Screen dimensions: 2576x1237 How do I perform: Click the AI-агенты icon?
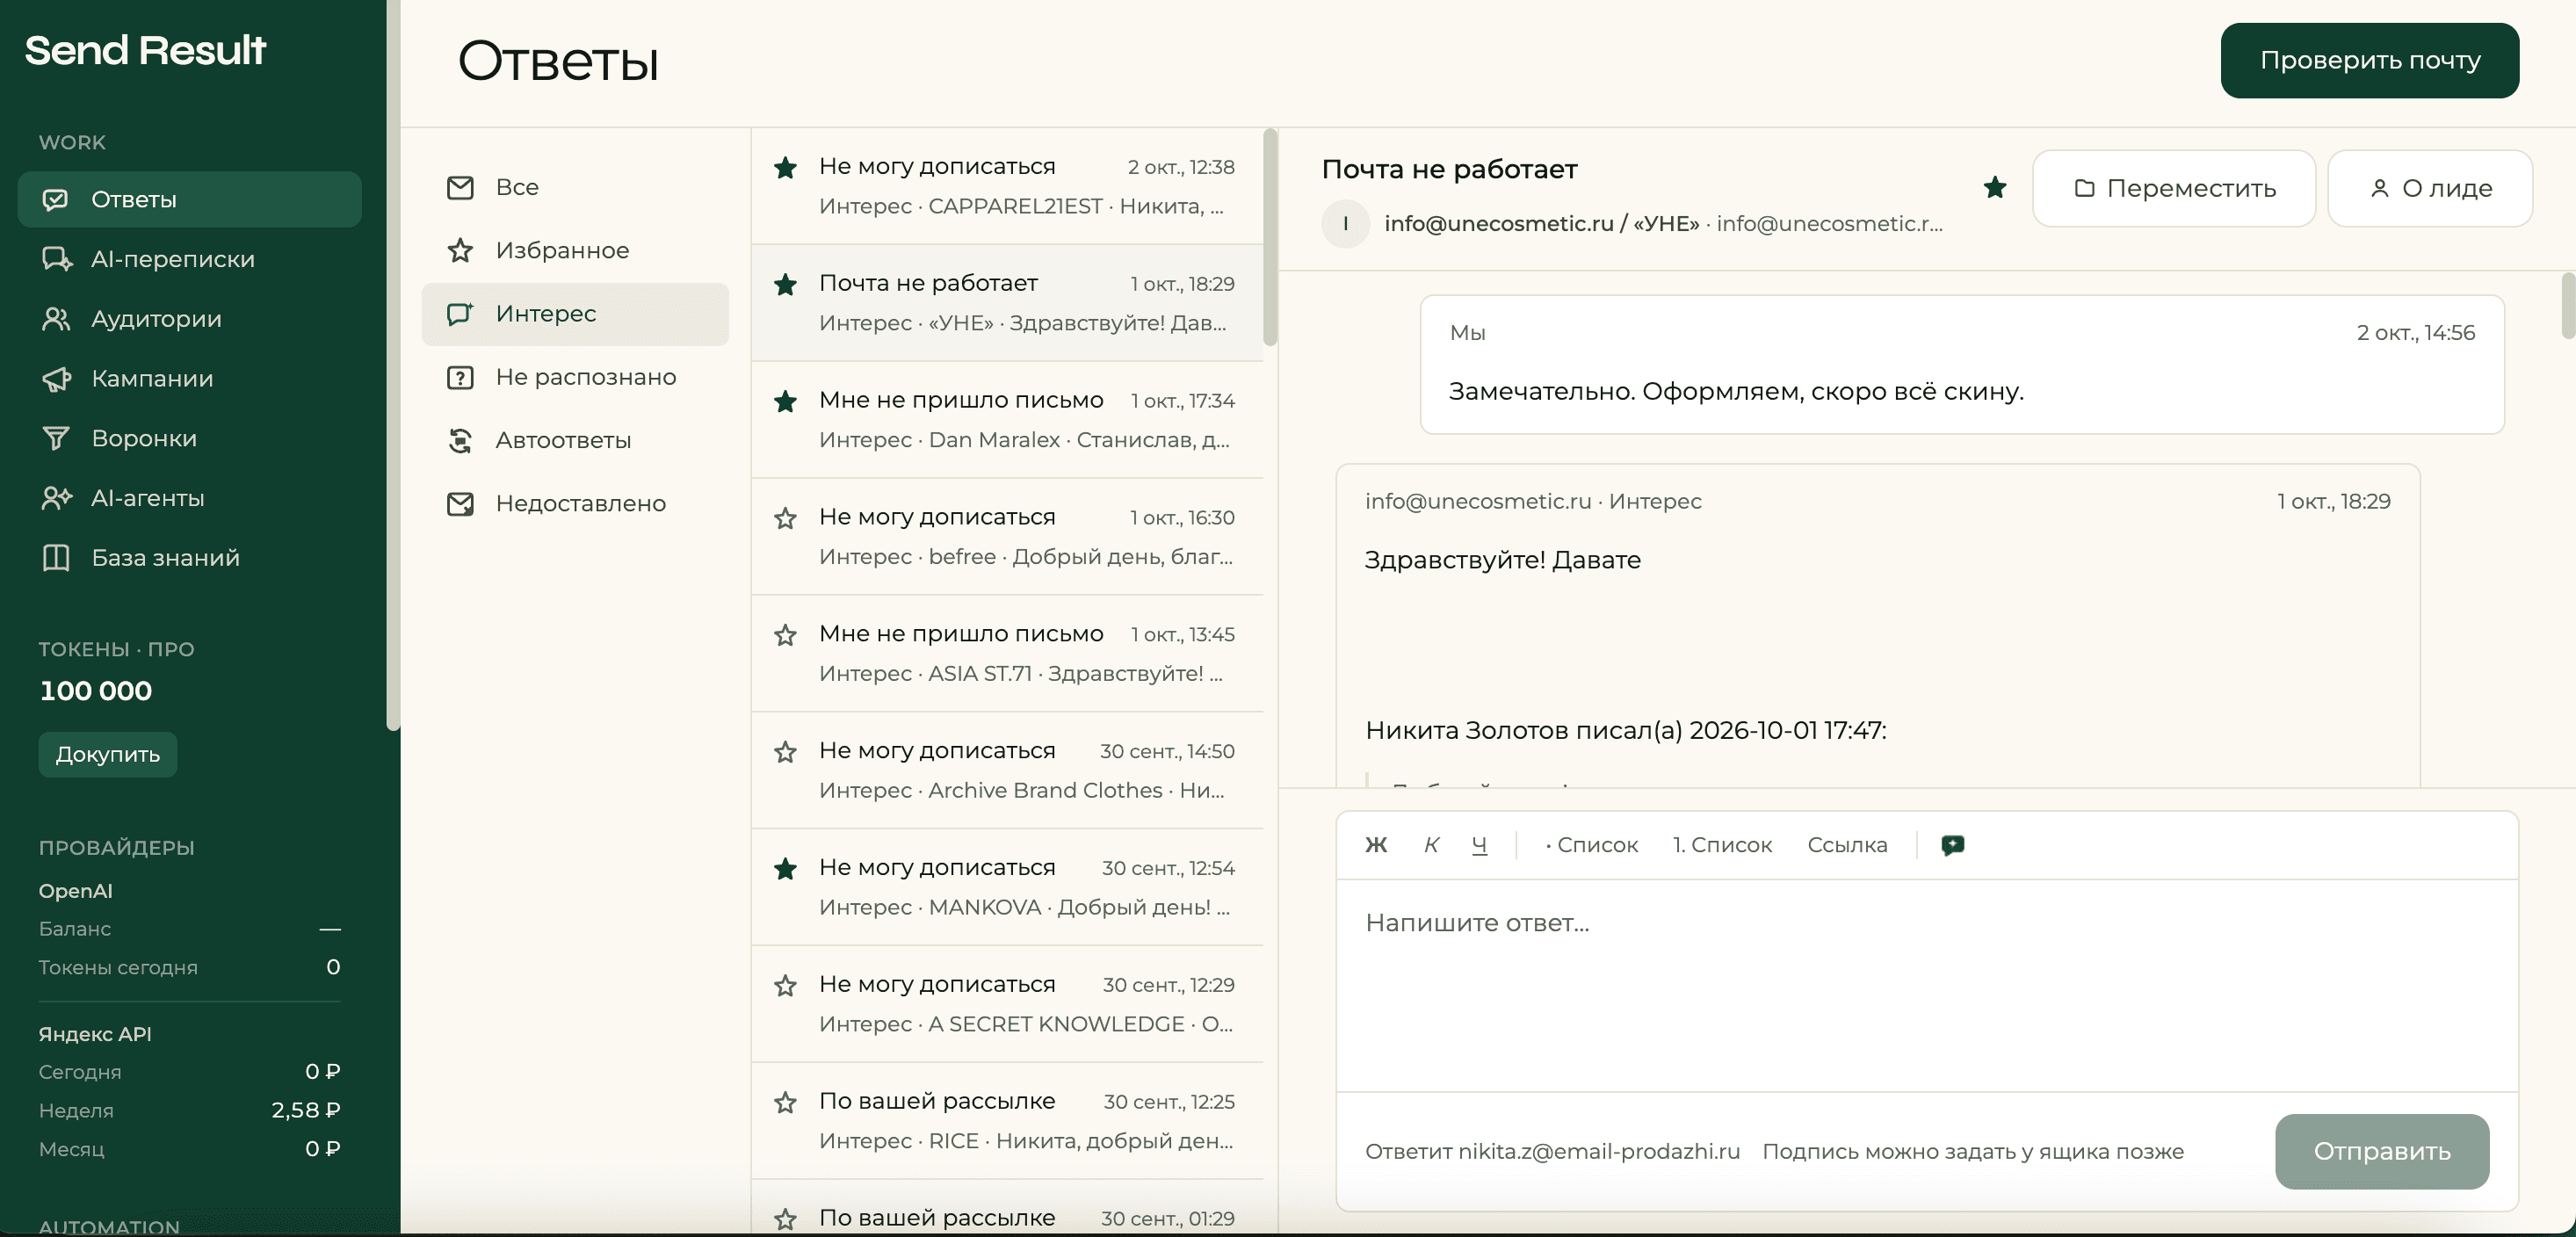tap(56, 498)
